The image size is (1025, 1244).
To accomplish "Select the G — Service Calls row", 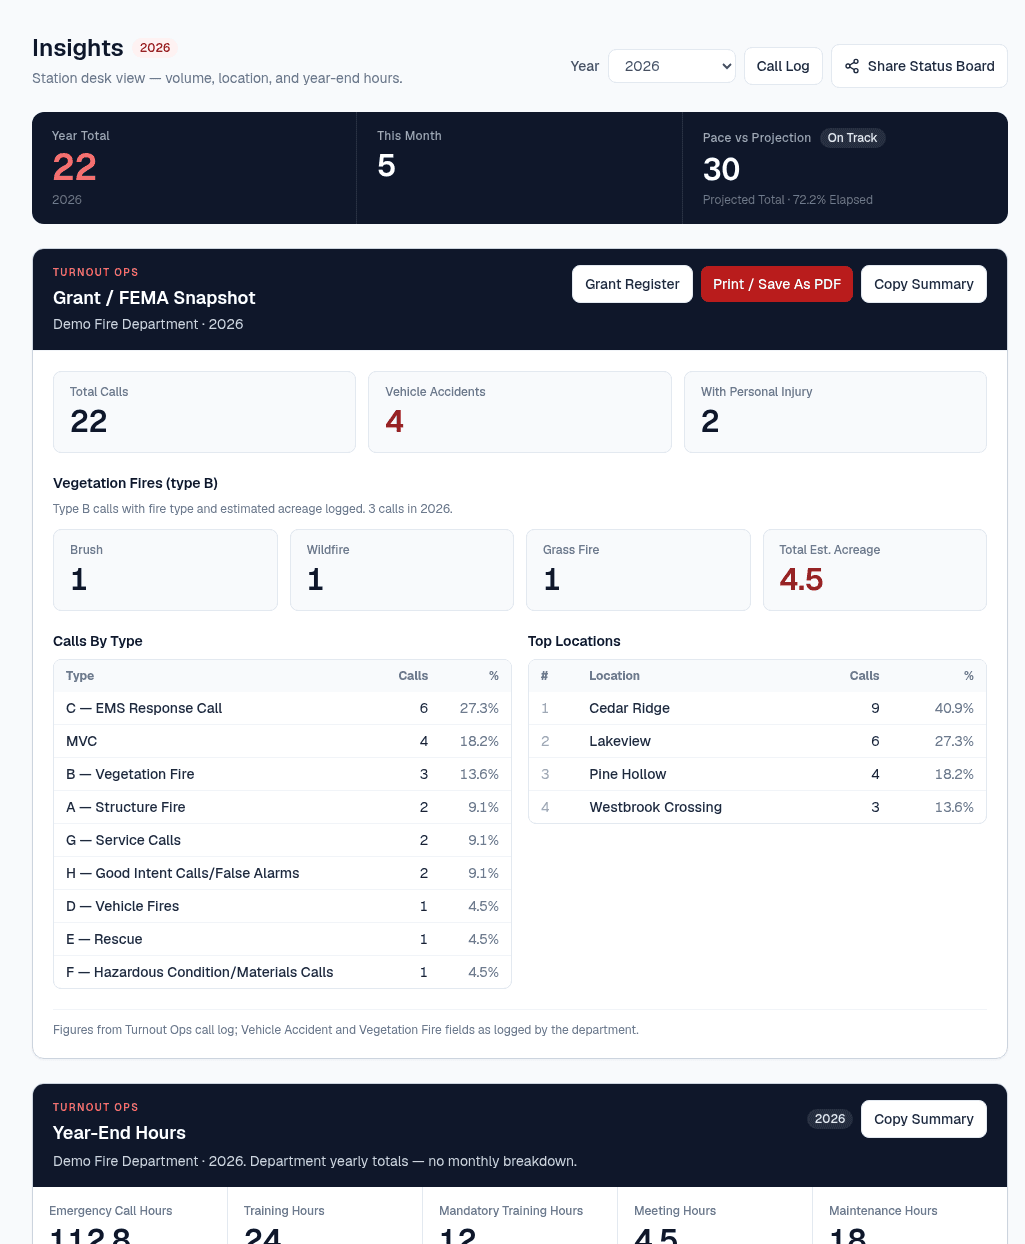I will click(282, 840).
